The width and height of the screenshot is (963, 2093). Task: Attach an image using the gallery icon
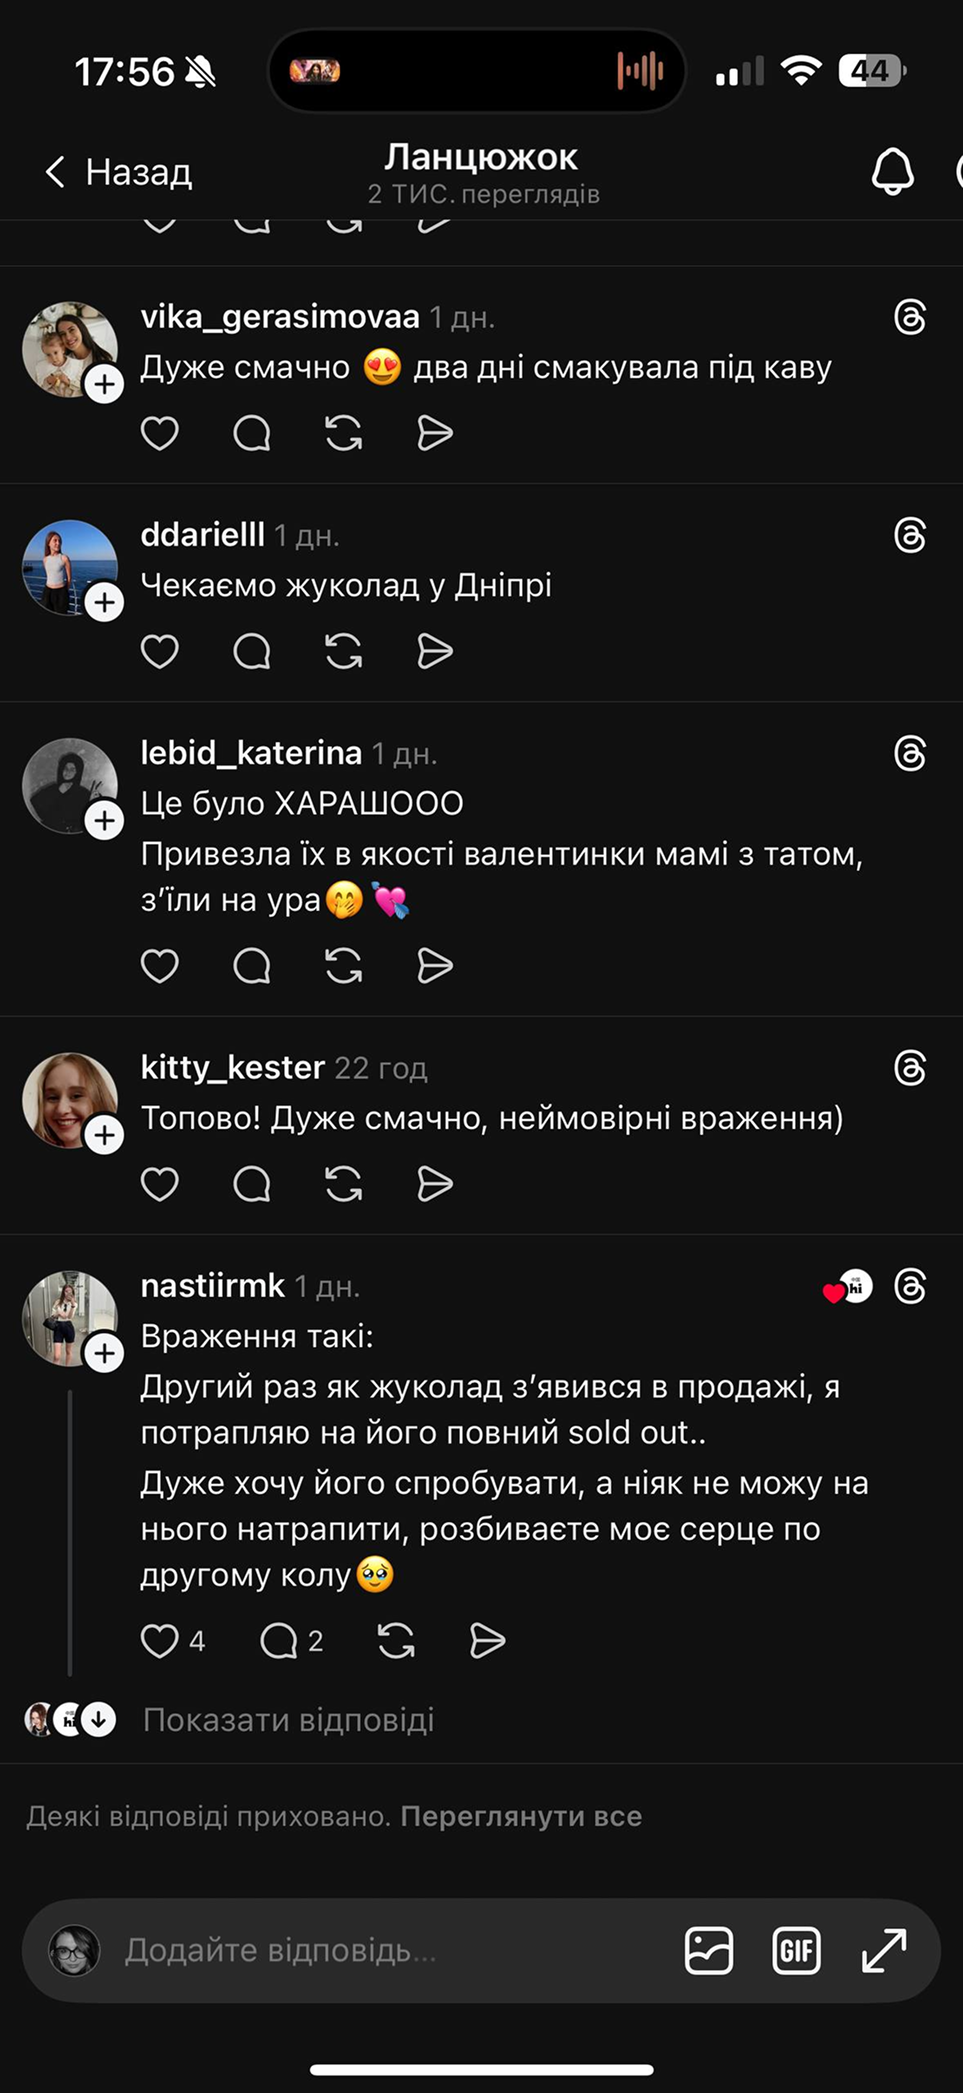coord(709,1950)
